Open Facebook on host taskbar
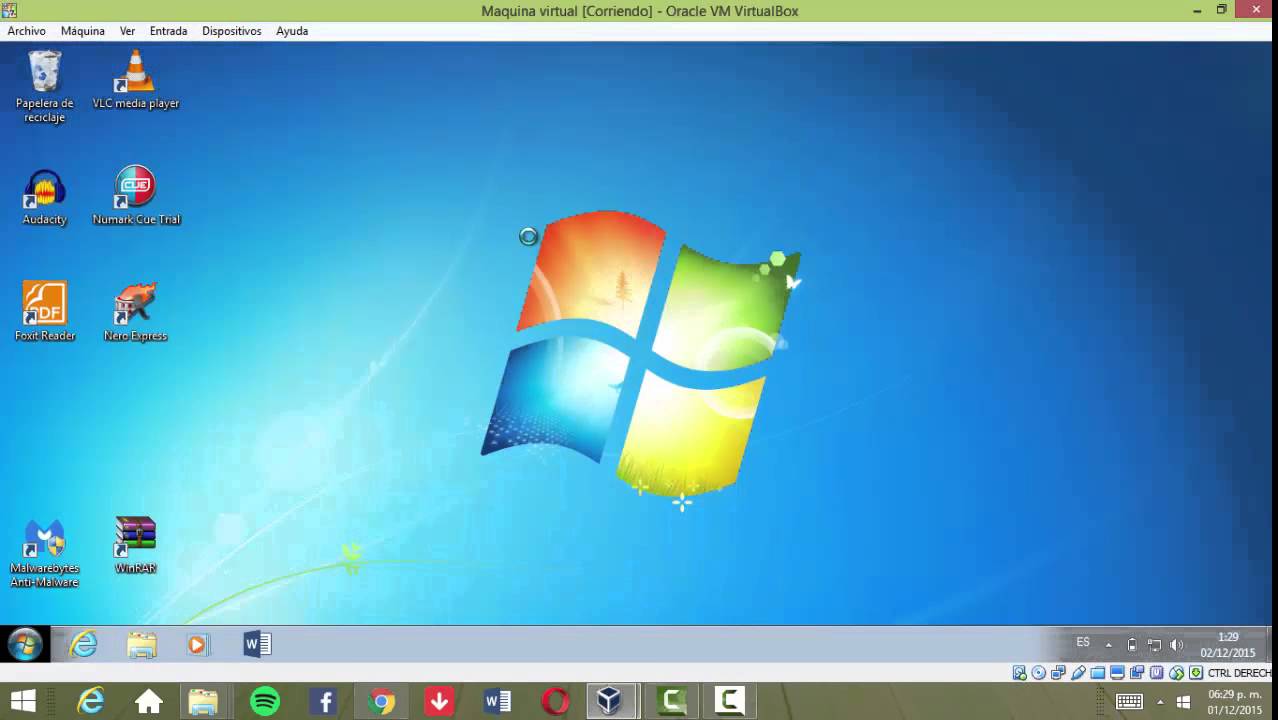 pyautogui.click(x=323, y=702)
